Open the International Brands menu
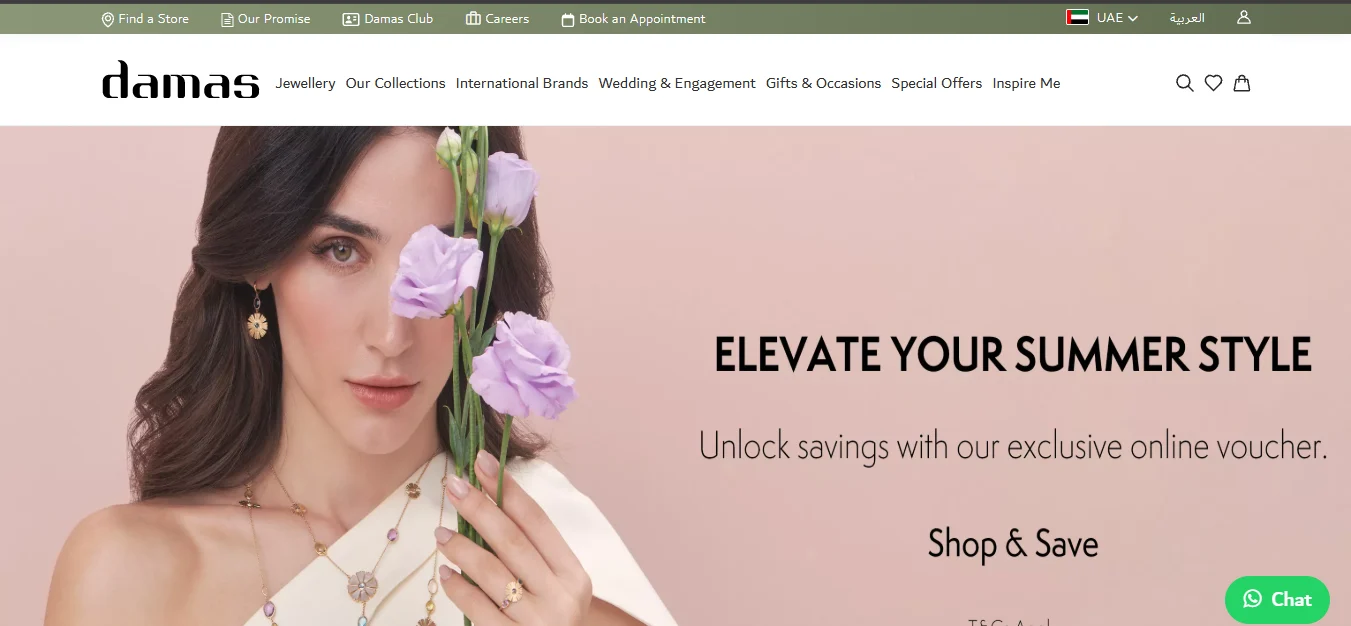The image size is (1351, 626). (522, 83)
